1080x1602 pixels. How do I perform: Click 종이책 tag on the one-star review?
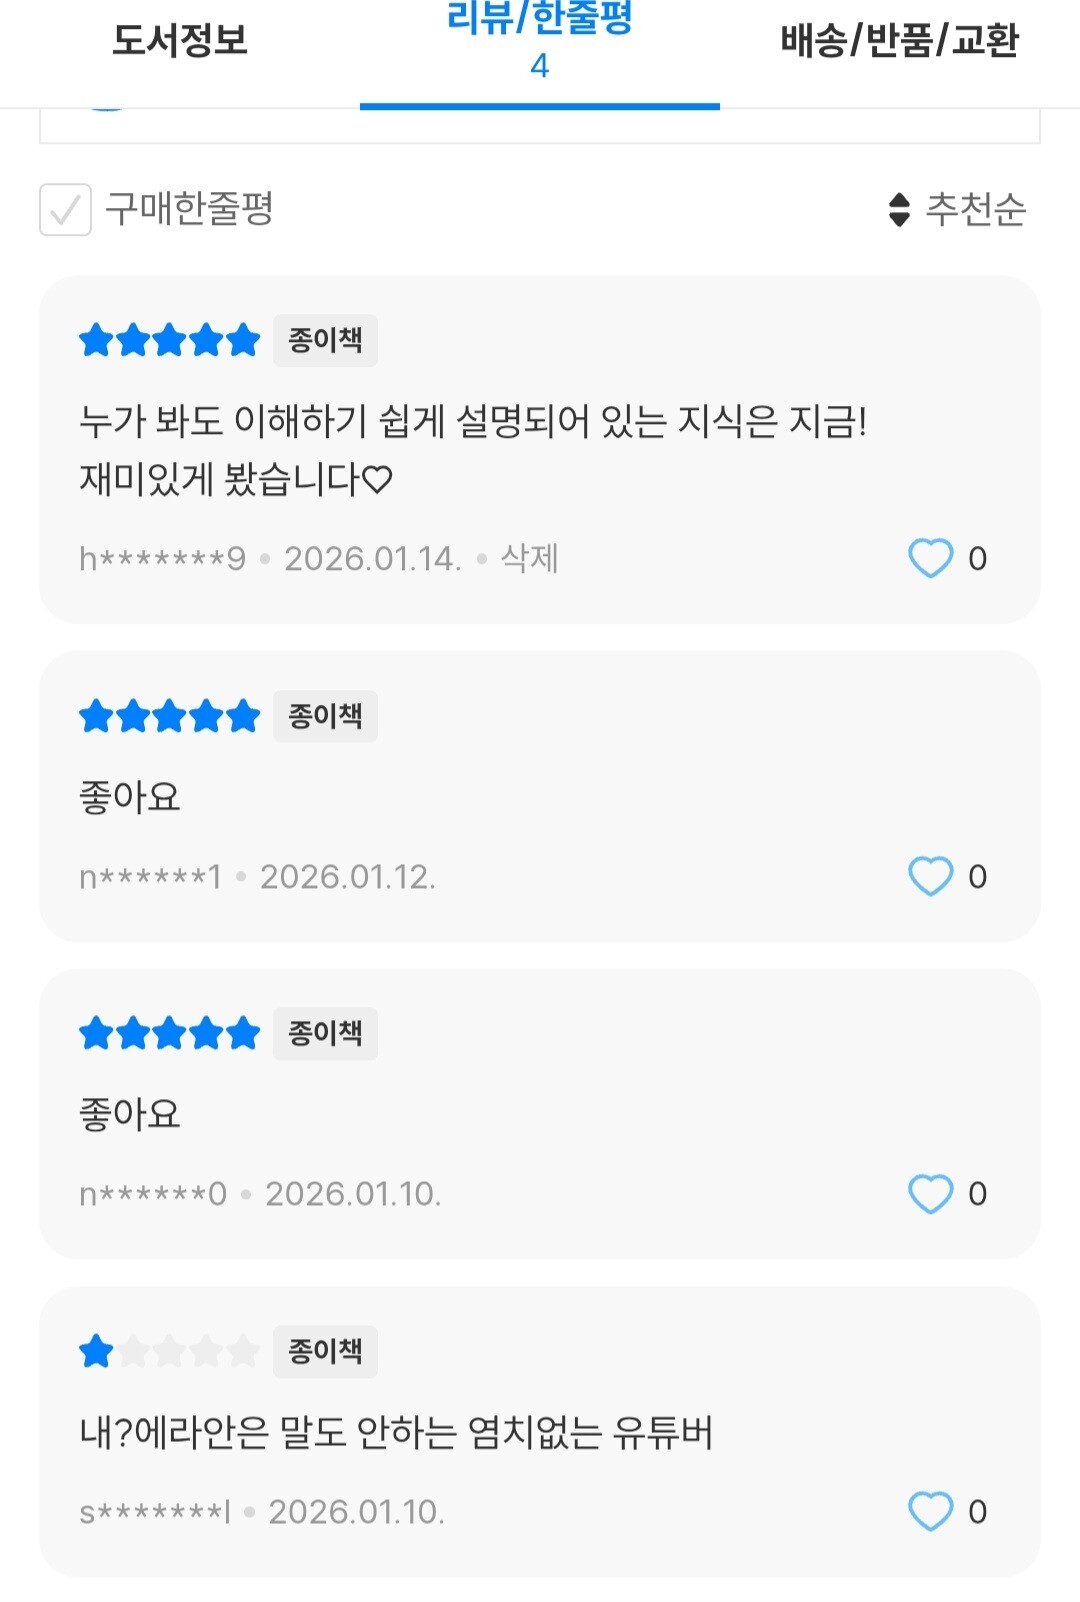tap(325, 1352)
